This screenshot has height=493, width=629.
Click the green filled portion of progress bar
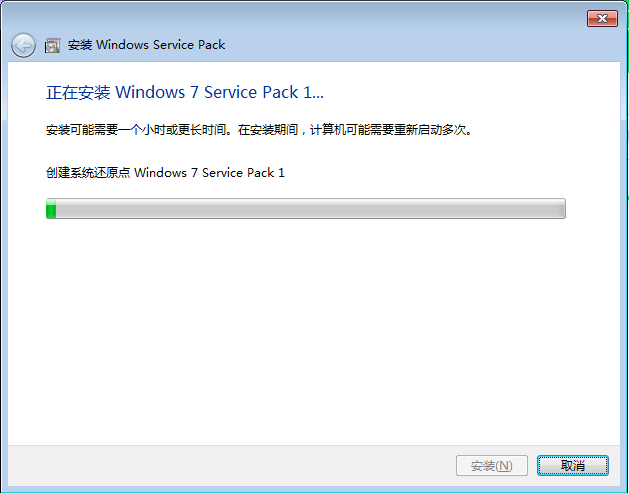[51, 208]
